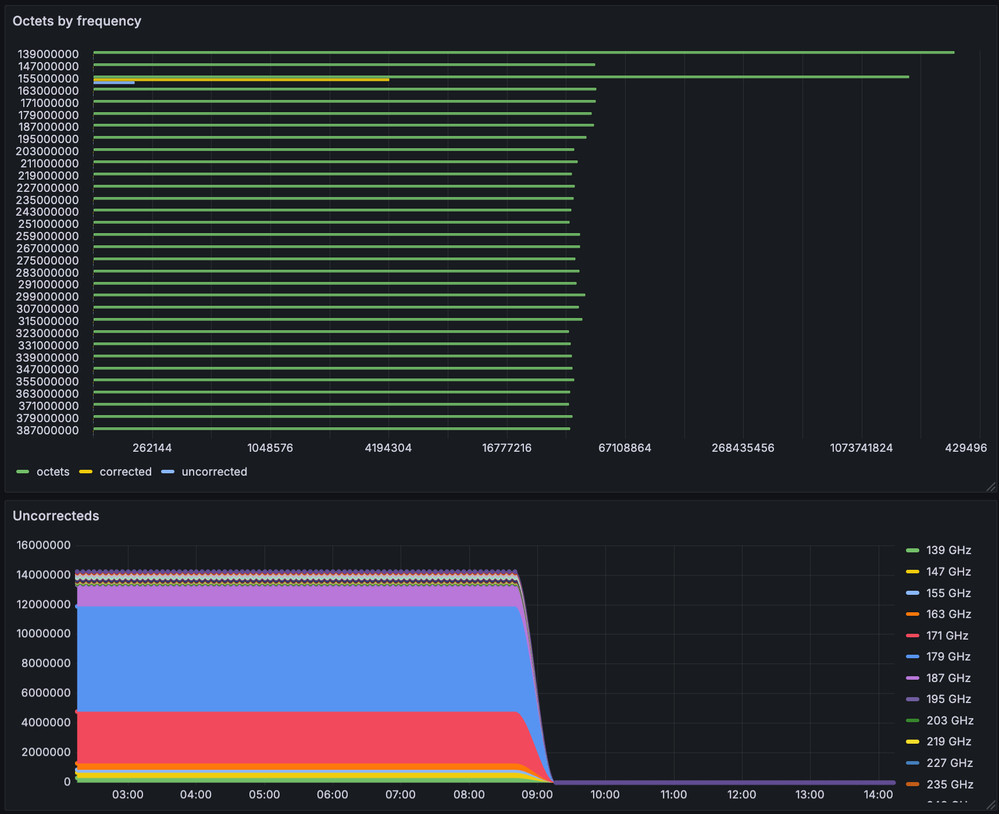Select the 219 GHz legend entry
999x814 pixels.
949,741
